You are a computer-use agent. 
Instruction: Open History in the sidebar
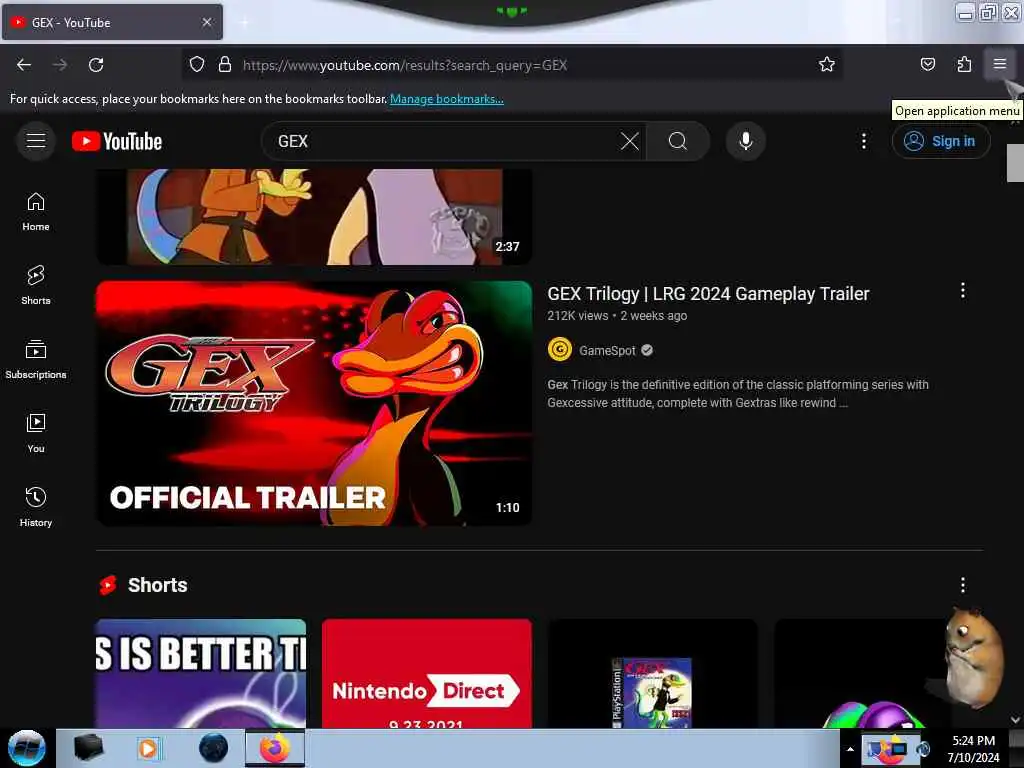36,507
